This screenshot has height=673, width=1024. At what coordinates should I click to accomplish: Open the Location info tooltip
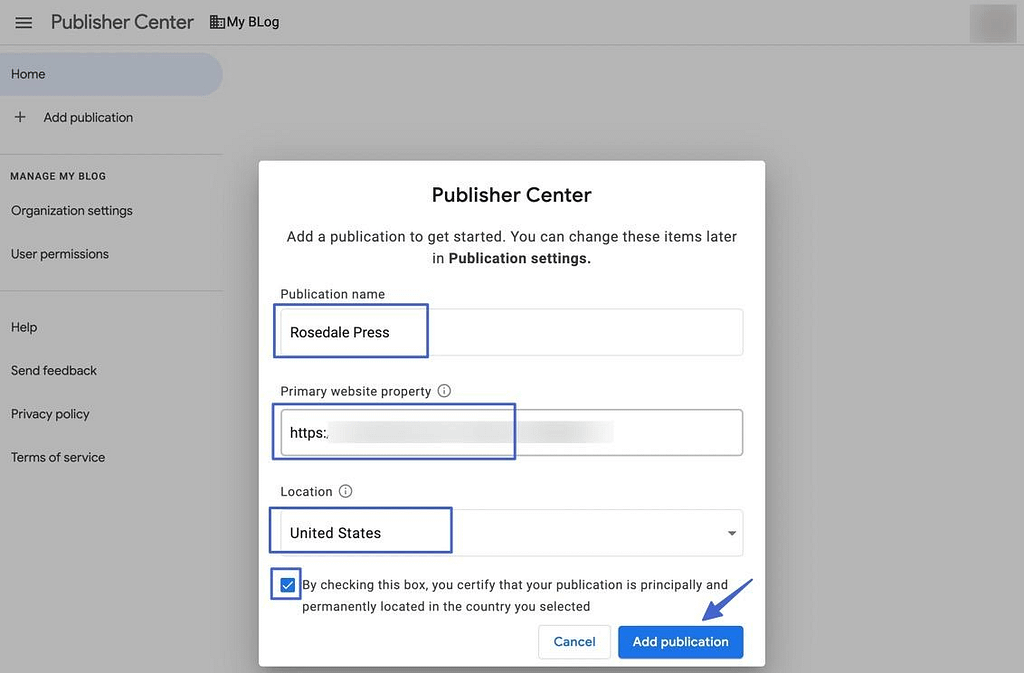click(x=345, y=491)
